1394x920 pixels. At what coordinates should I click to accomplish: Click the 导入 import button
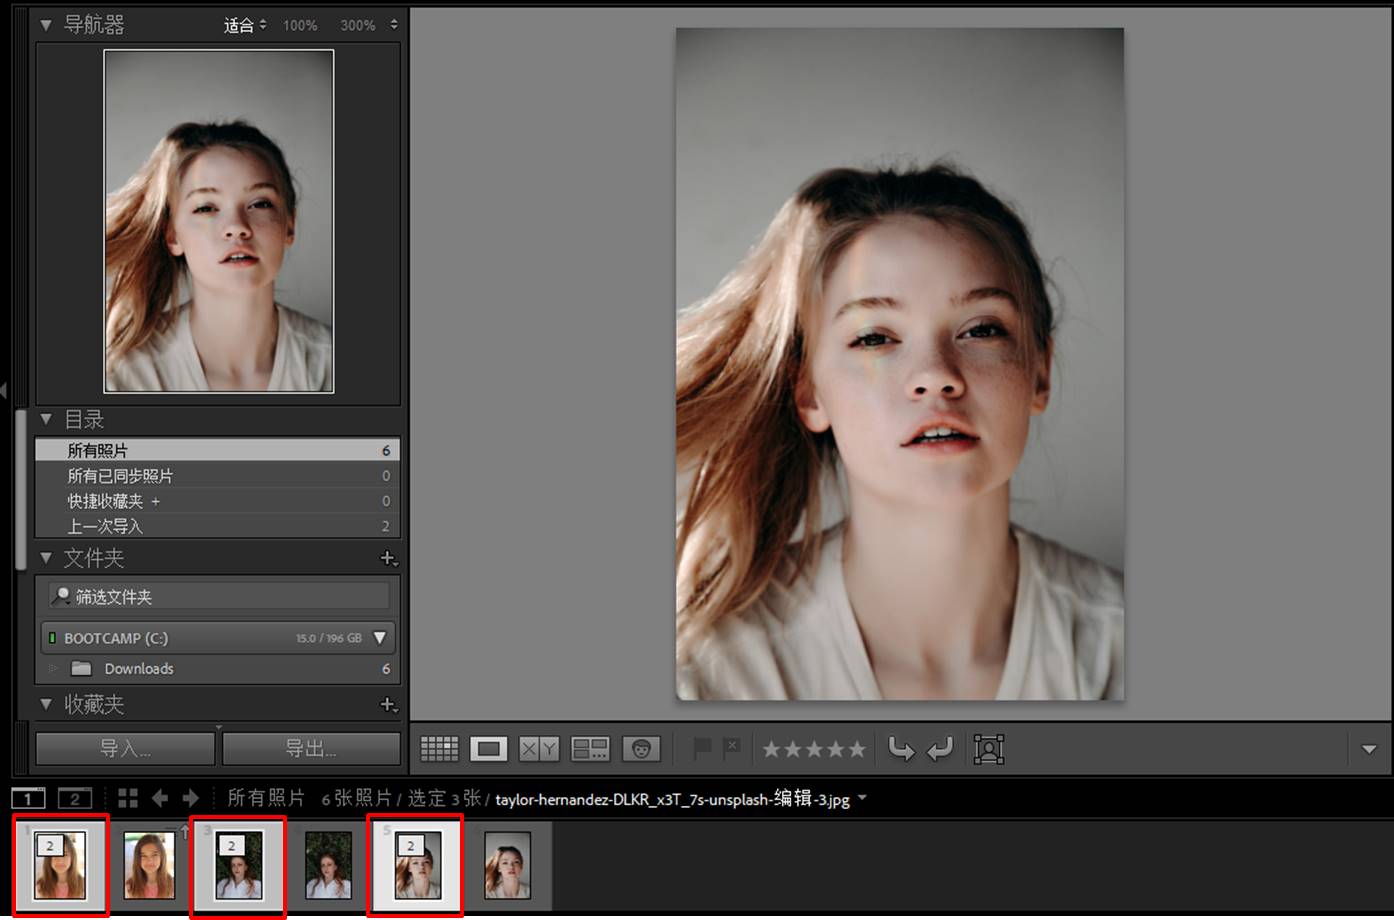[x=125, y=748]
